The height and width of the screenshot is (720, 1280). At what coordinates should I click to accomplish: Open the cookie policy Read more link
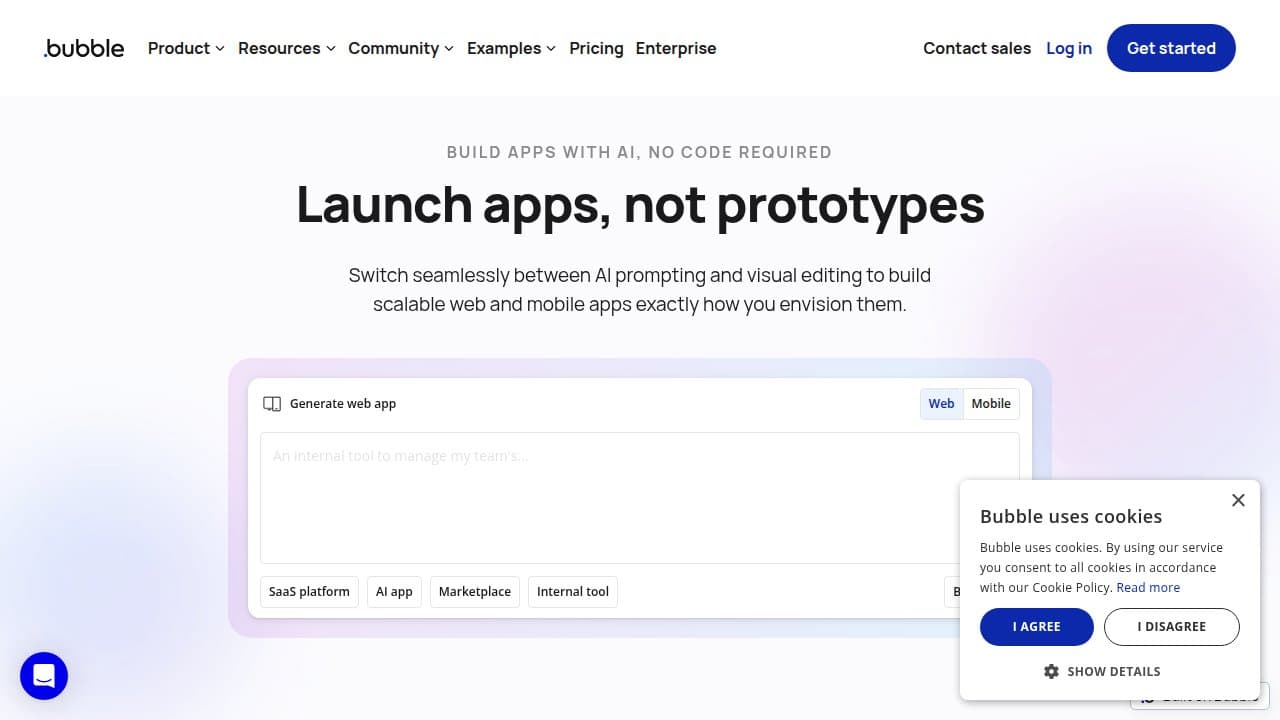1148,588
